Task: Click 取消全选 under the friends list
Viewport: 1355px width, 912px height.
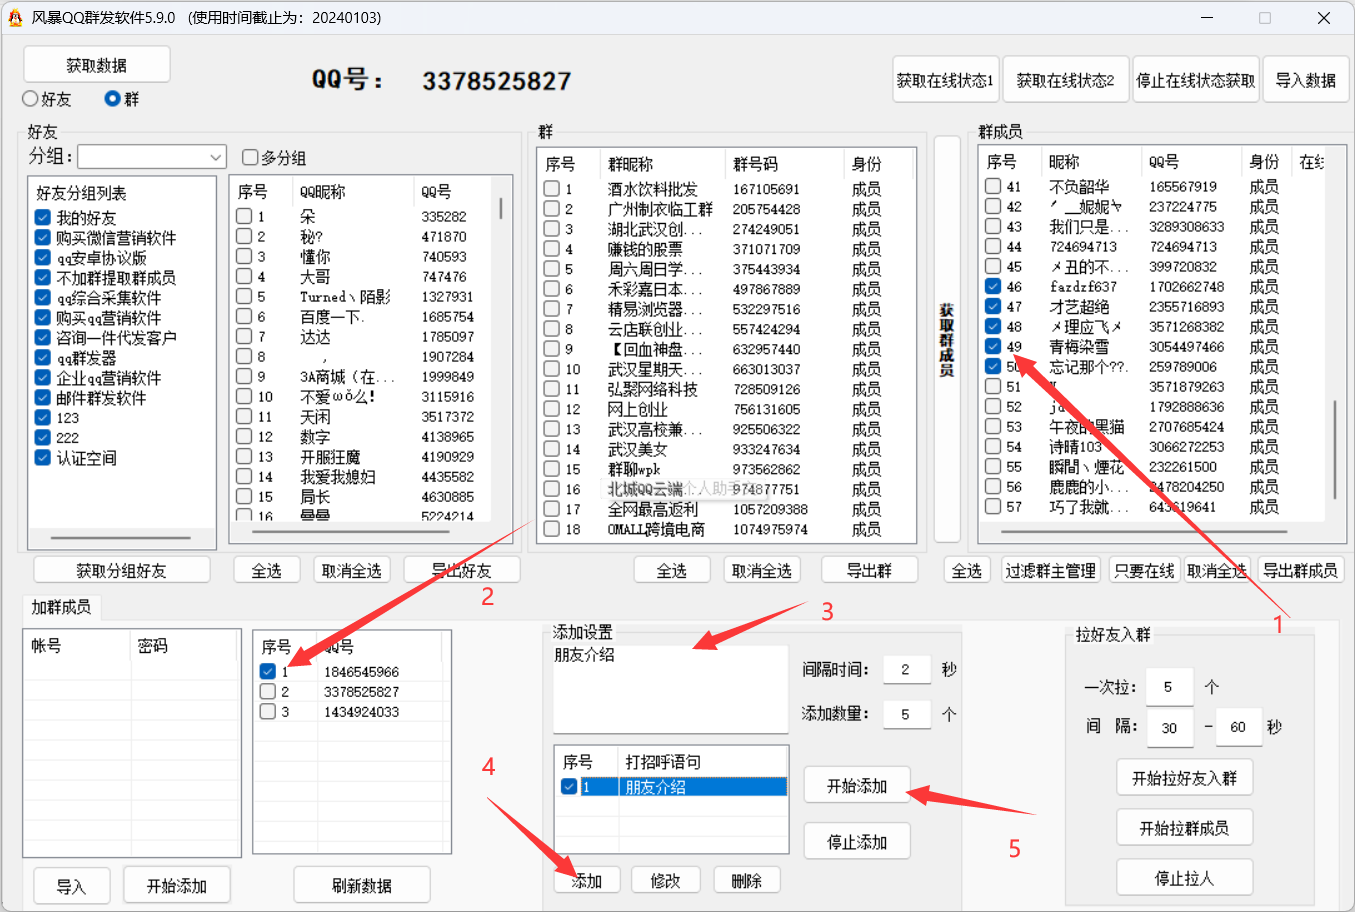Action: pyautogui.click(x=352, y=570)
